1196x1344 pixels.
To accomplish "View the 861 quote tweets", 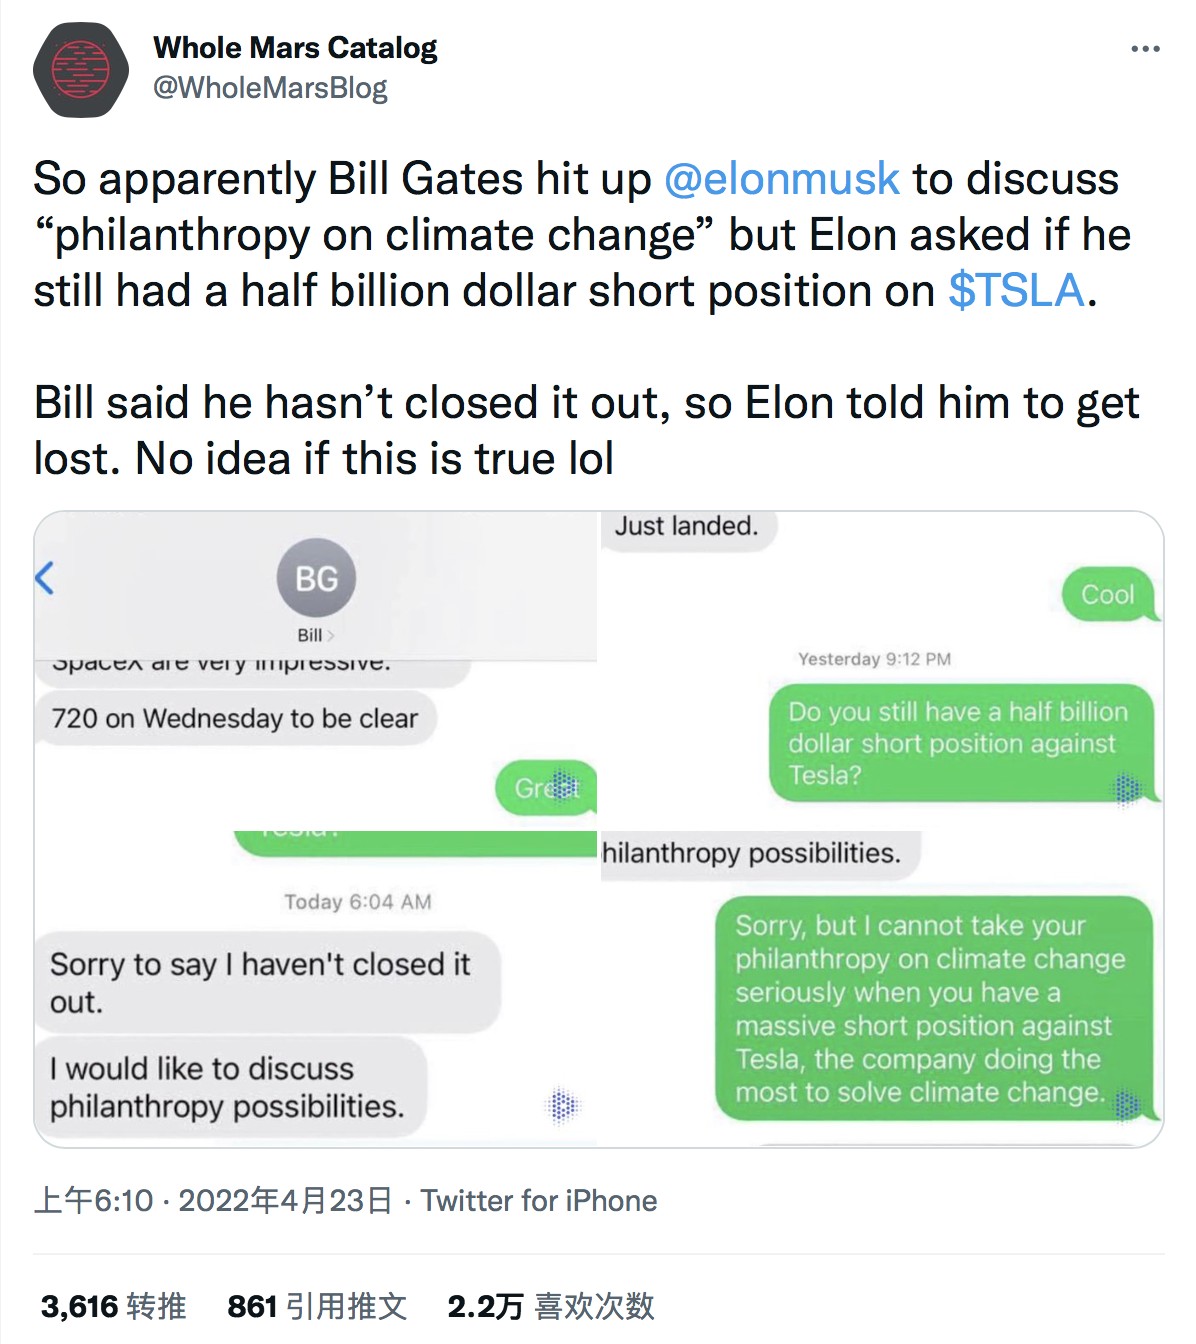I will [317, 1306].
